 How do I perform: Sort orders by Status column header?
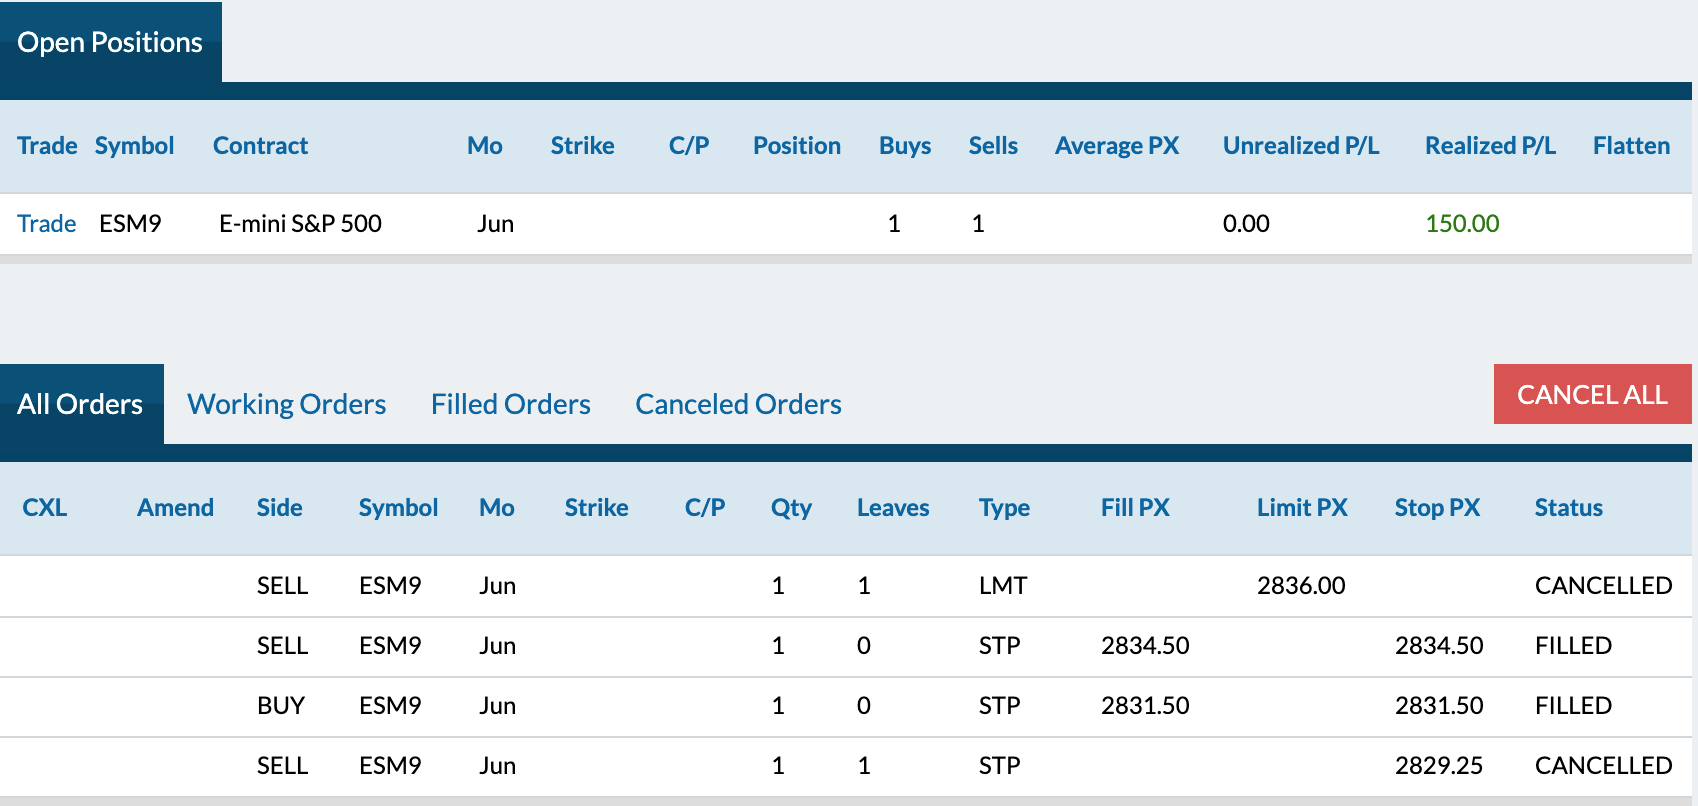click(x=1568, y=508)
